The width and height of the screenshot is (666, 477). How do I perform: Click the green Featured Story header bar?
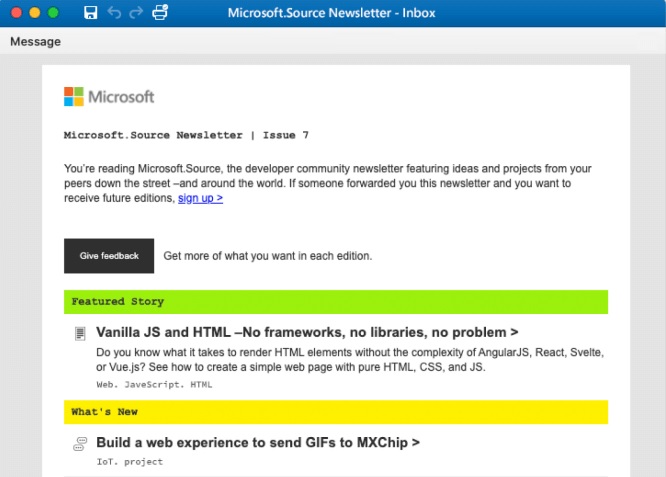point(335,301)
